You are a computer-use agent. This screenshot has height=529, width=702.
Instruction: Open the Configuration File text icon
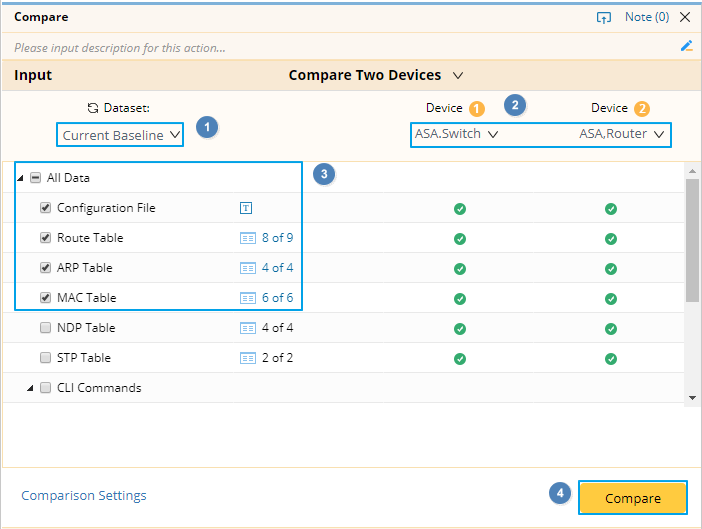click(x=246, y=208)
